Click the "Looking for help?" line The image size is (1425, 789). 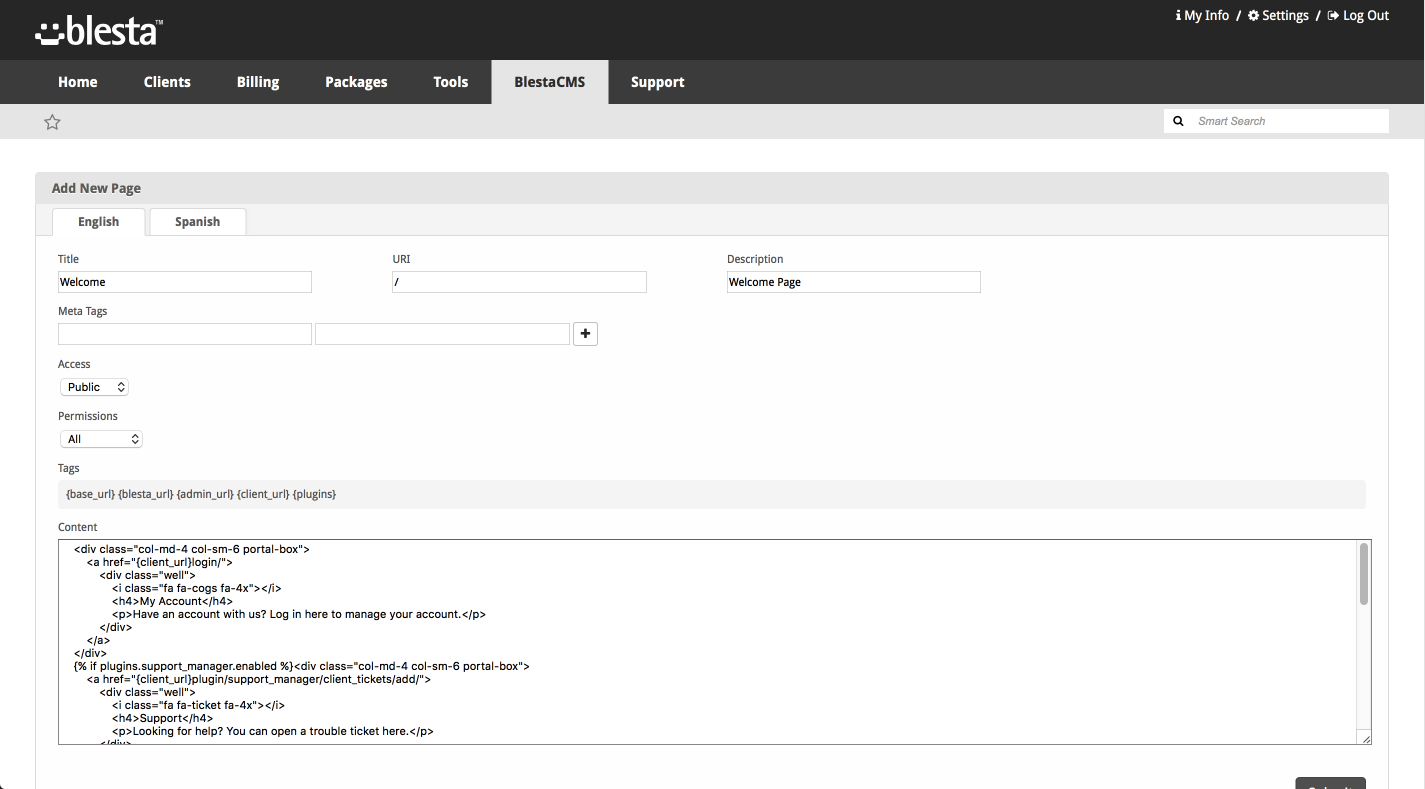[273, 731]
